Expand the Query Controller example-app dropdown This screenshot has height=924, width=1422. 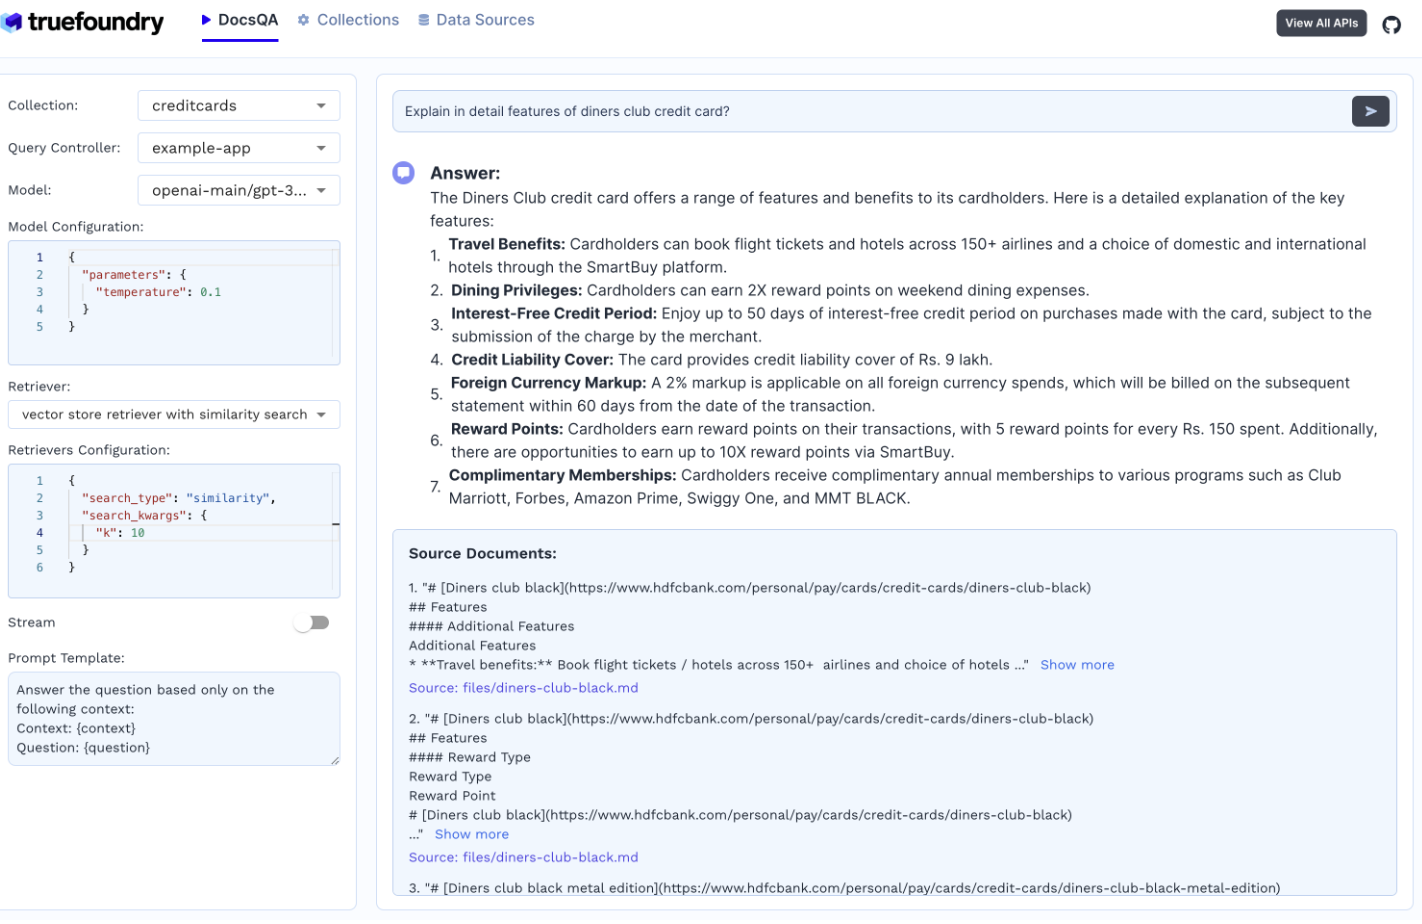point(238,148)
